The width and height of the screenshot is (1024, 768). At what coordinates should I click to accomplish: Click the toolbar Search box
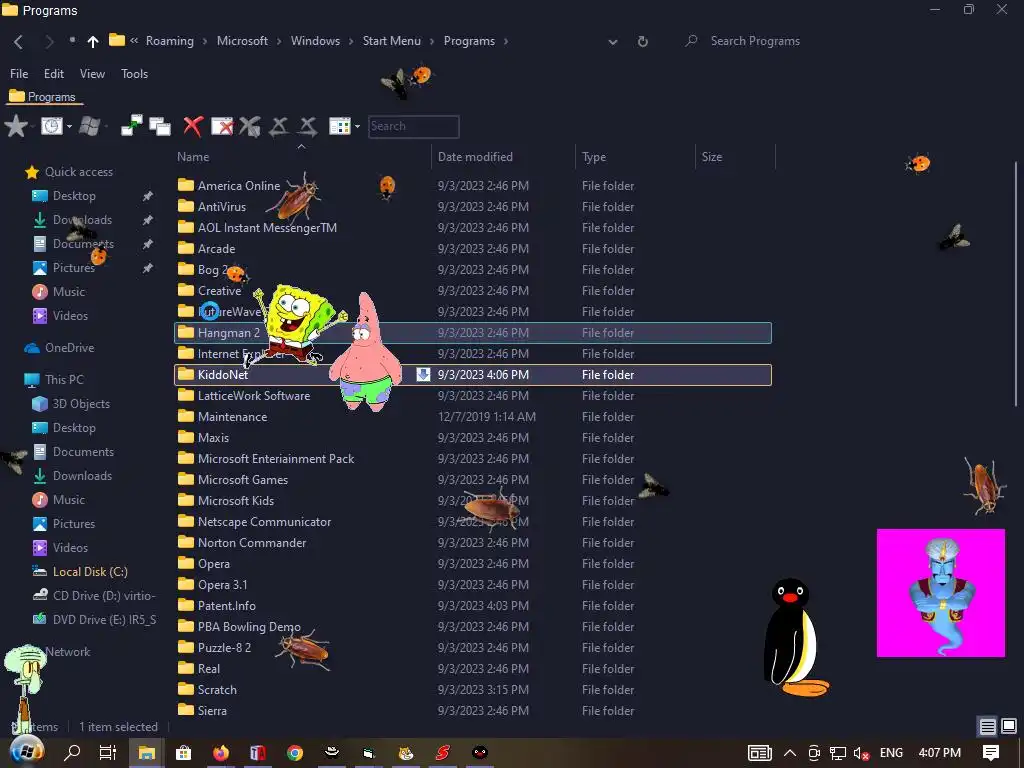[x=413, y=126]
